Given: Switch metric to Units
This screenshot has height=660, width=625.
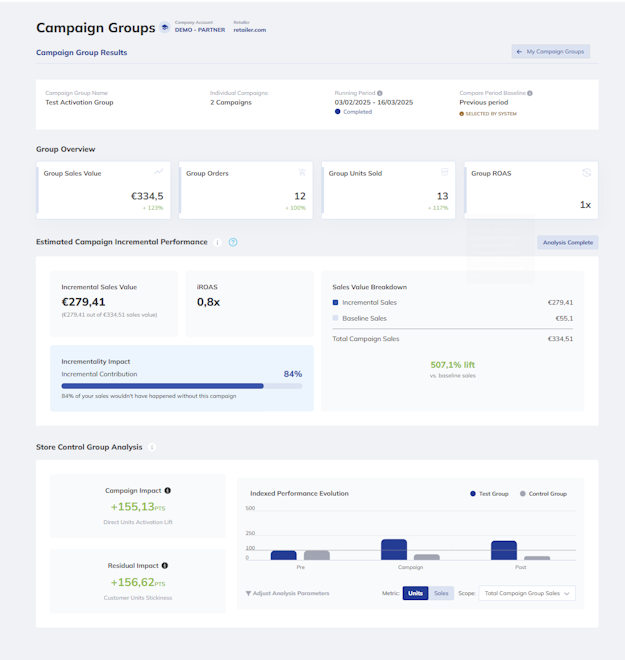Looking at the screenshot, I should (415, 593).
